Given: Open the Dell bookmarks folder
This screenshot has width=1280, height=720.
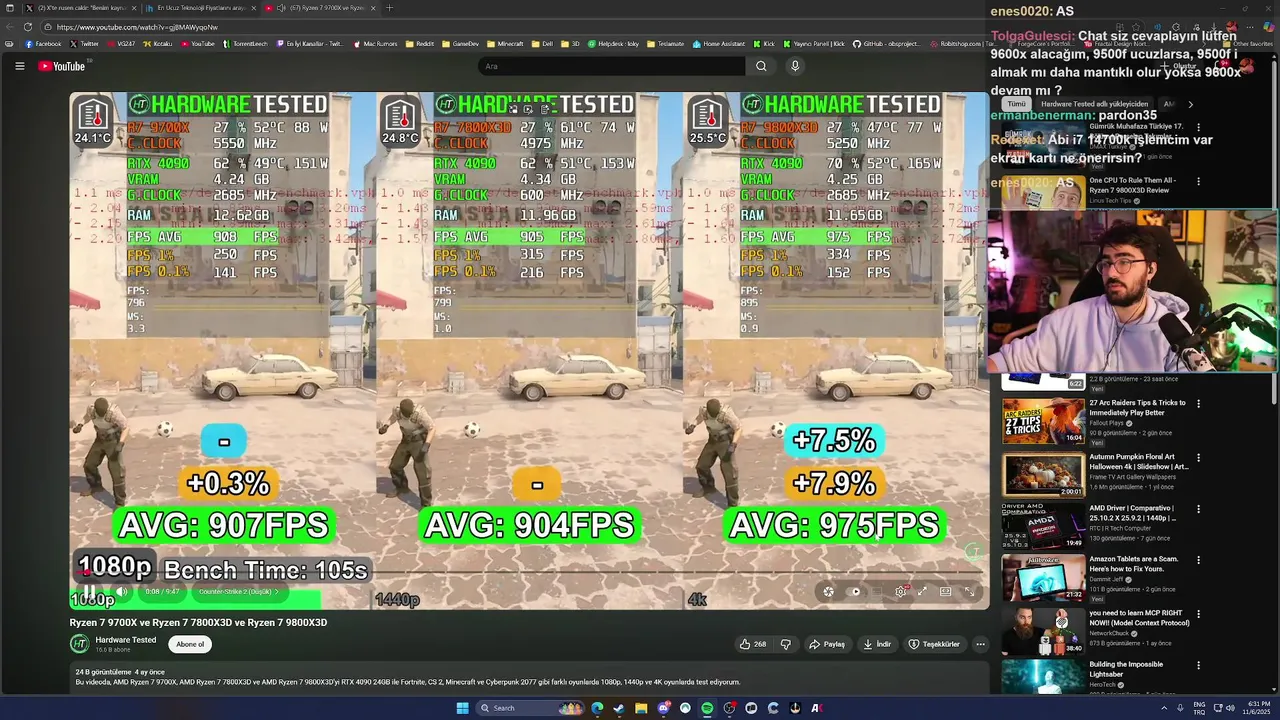Looking at the screenshot, I should click(542, 44).
